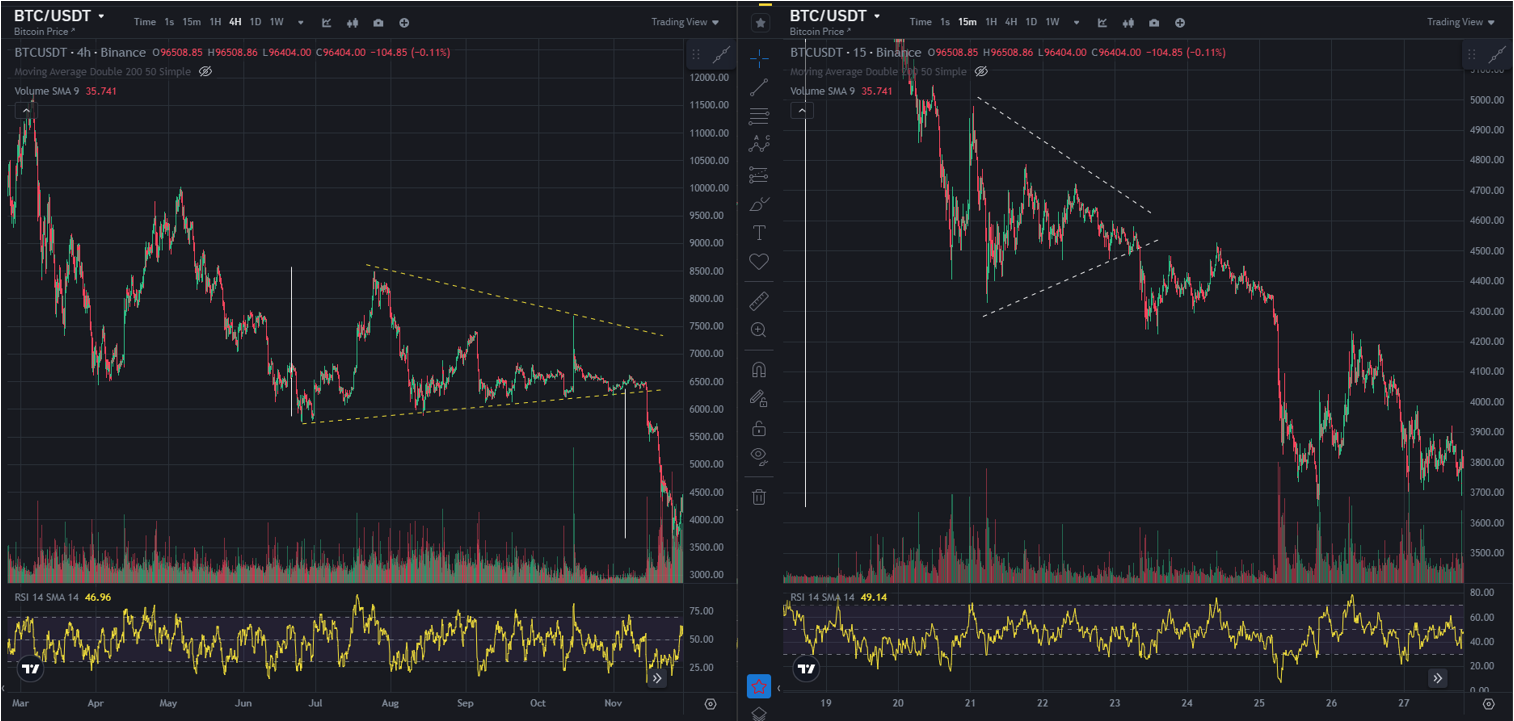Image resolution: width=1514 pixels, height=721 pixels.
Task: Click the plus circle icon in right chart
Action: (x=1180, y=22)
